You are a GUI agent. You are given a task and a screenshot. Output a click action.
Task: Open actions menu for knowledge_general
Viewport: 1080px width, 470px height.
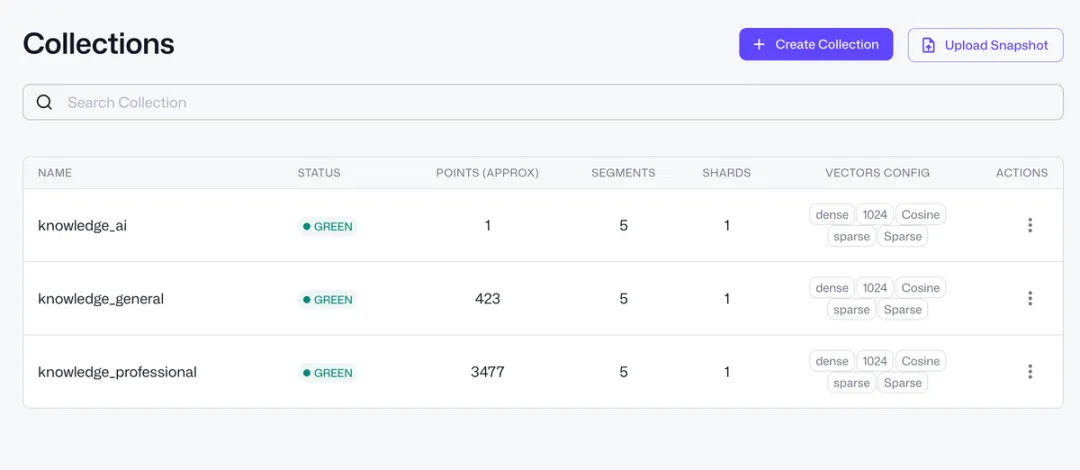(x=1029, y=298)
